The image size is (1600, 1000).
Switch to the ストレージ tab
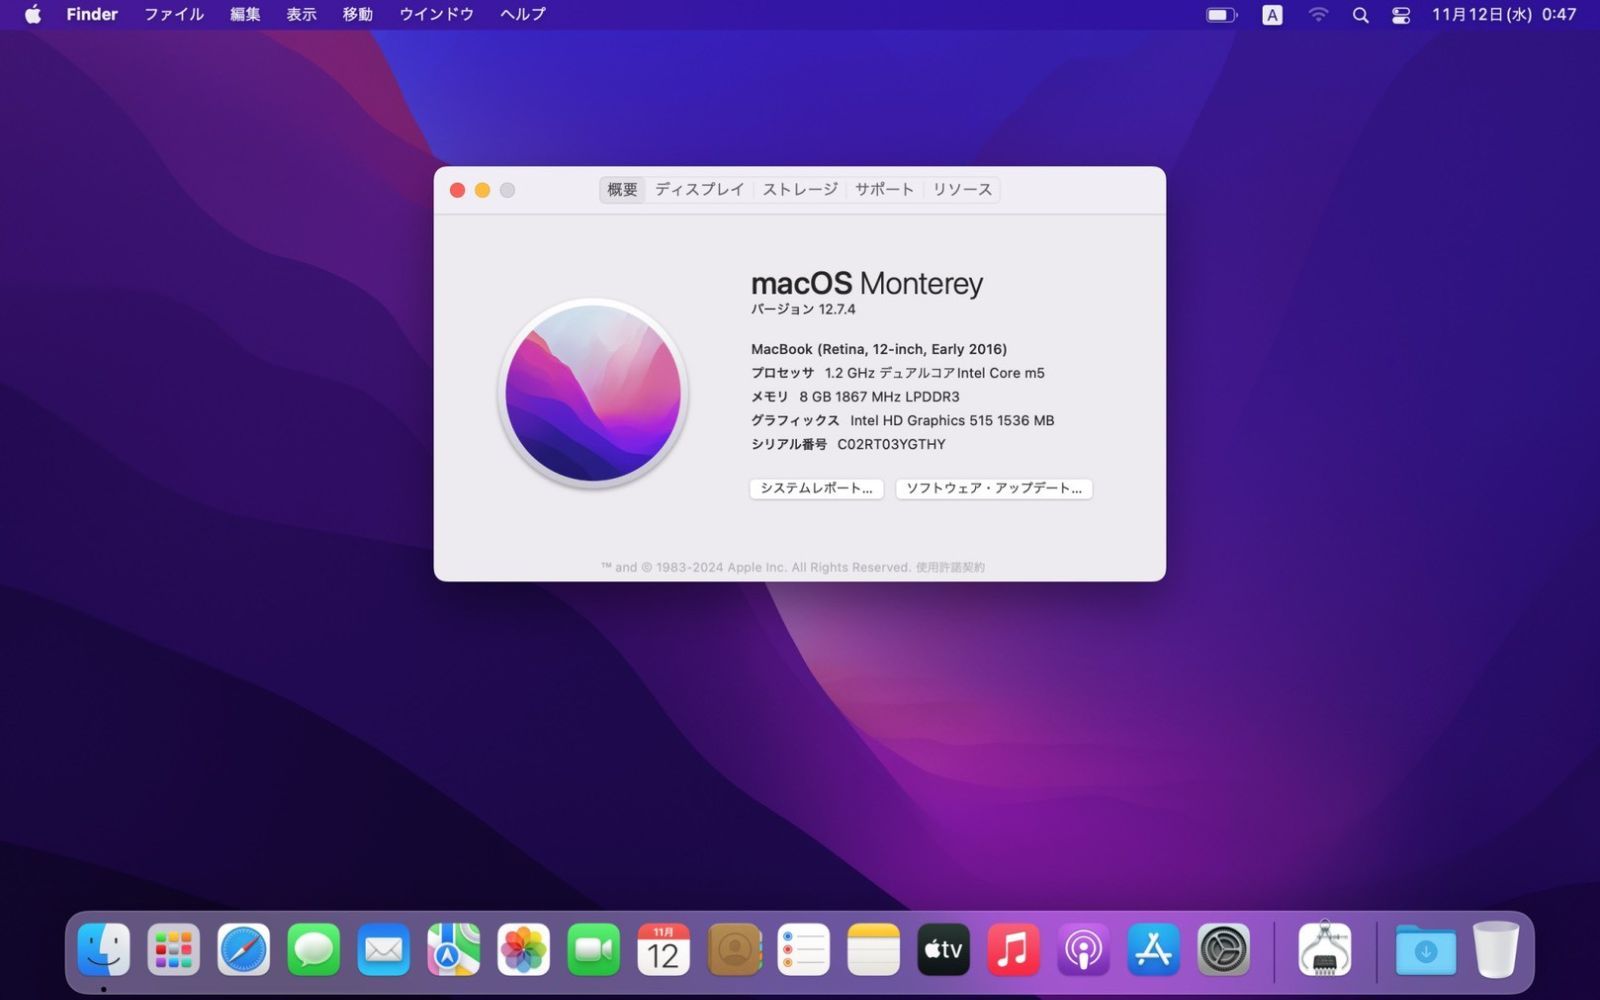point(800,189)
